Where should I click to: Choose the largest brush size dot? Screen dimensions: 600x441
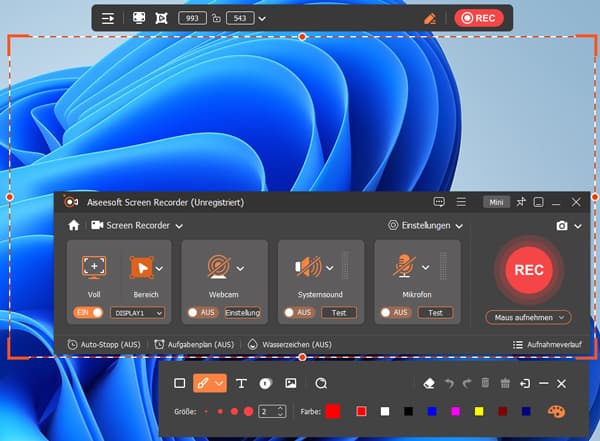coord(248,412)
